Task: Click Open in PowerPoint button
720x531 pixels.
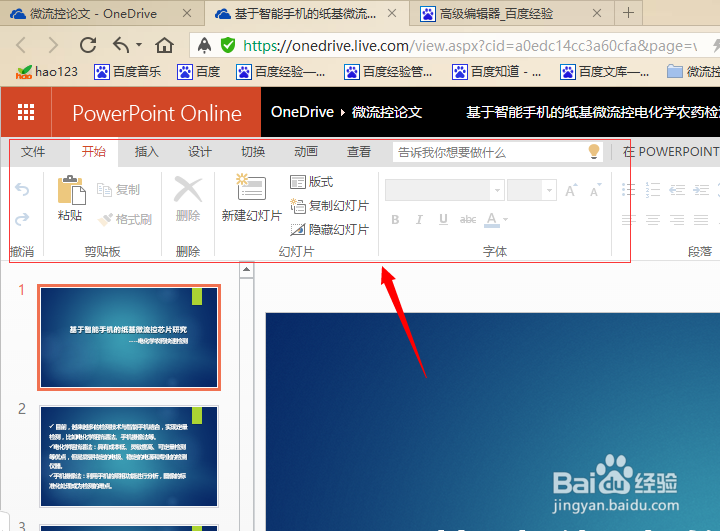Action: pyautogui.click(x=671, y=152)
